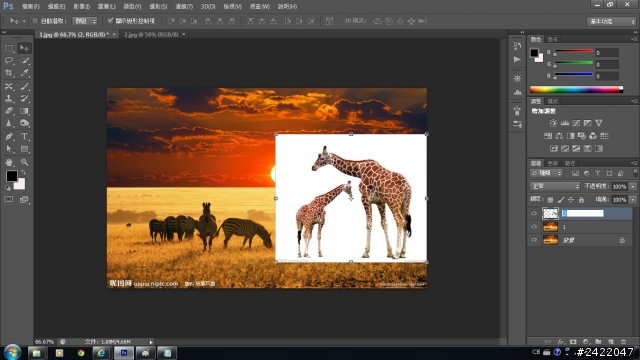Add a Levels adjustment
Viewport: 640px width, 360px height.
pos(565,123)
